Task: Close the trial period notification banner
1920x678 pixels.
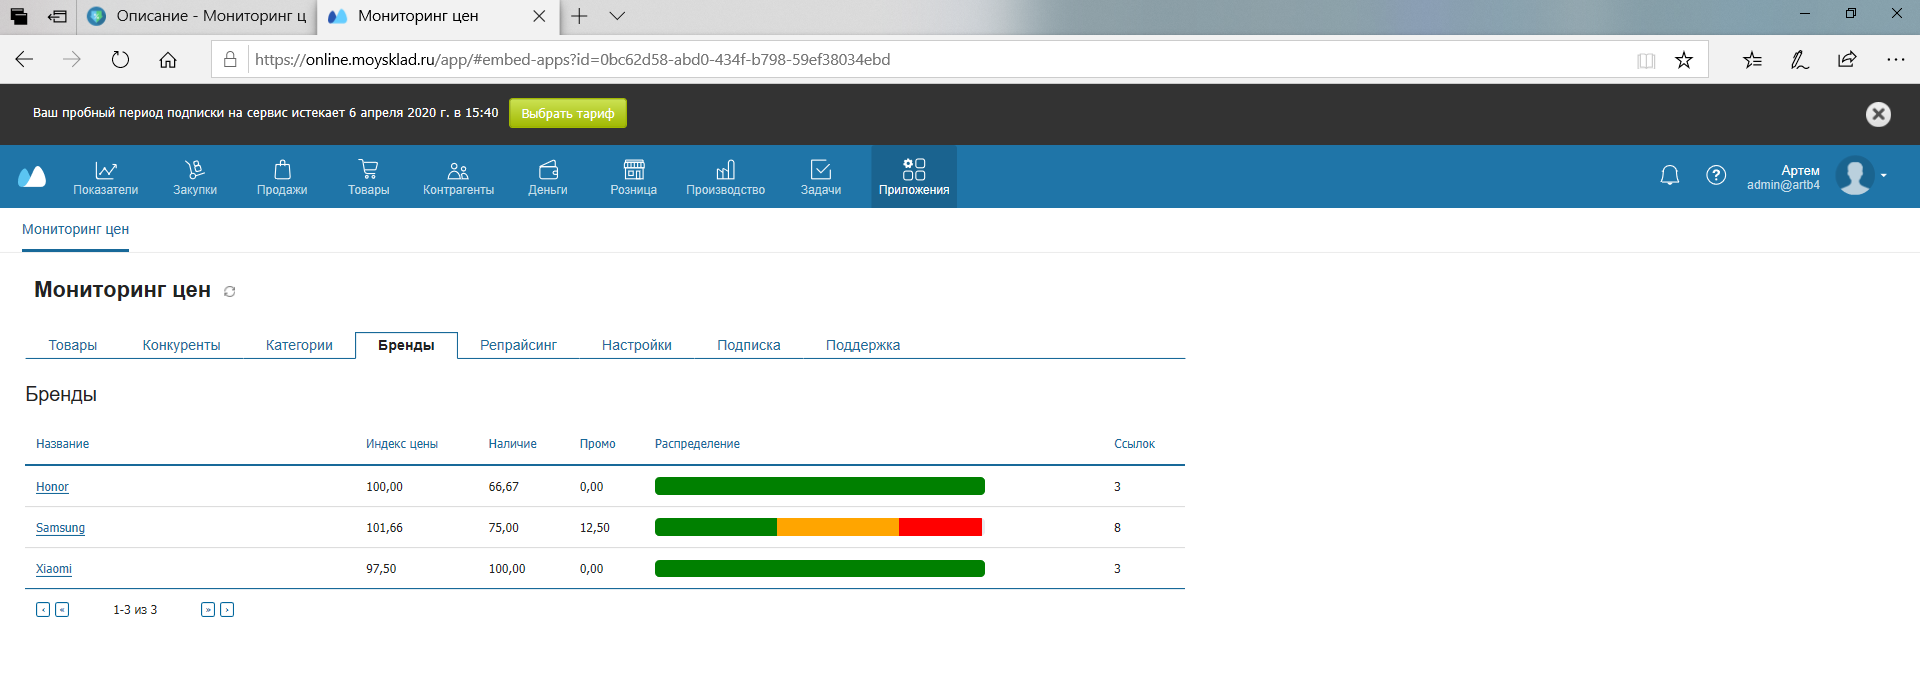Action: 1878,114
